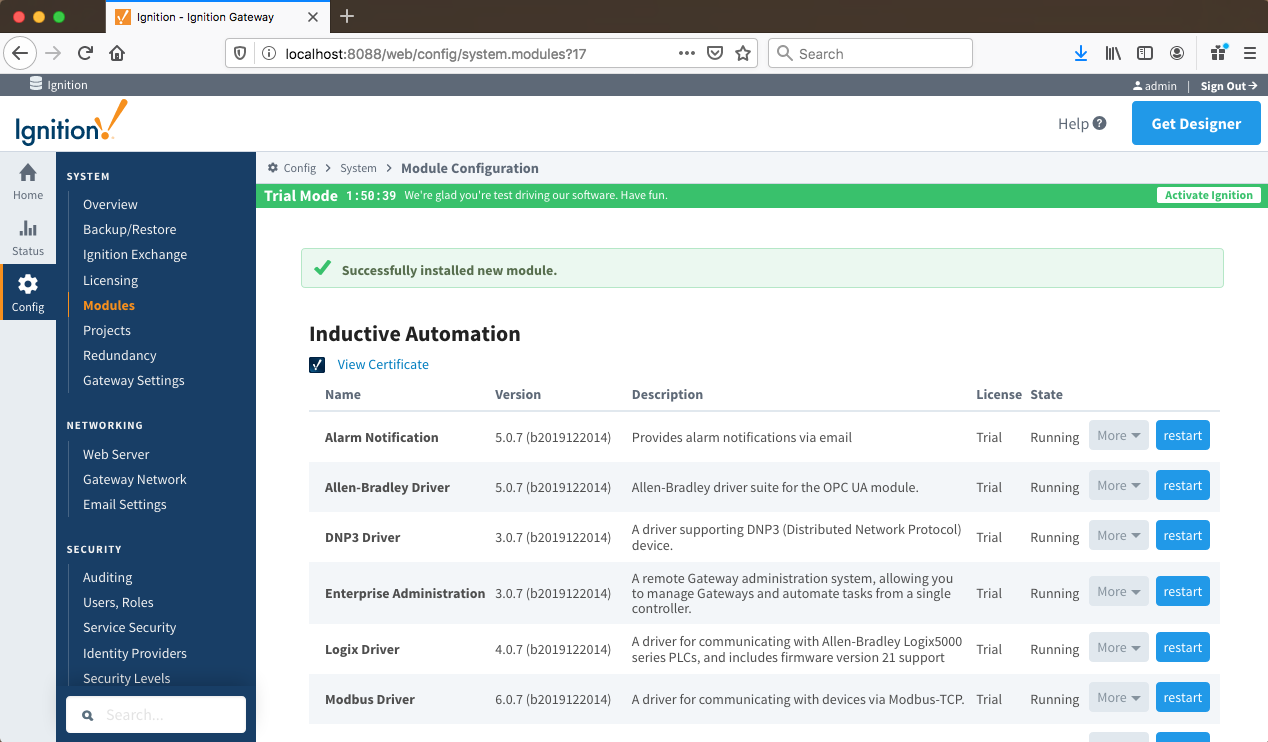
Task: Click the extensions icon in browser toolbar
Action: click(1218, 53)
